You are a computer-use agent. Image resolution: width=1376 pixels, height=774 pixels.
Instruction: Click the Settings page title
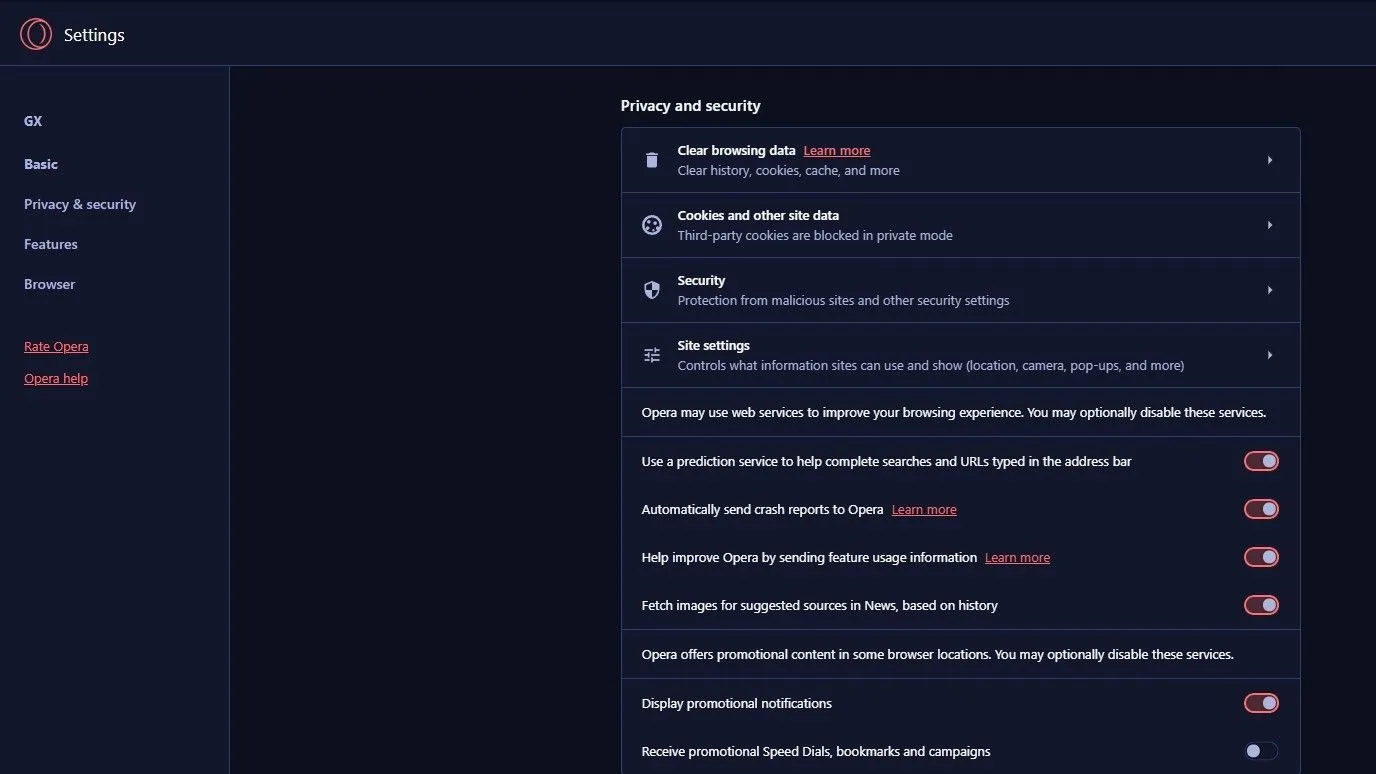(x=94, y=35)
